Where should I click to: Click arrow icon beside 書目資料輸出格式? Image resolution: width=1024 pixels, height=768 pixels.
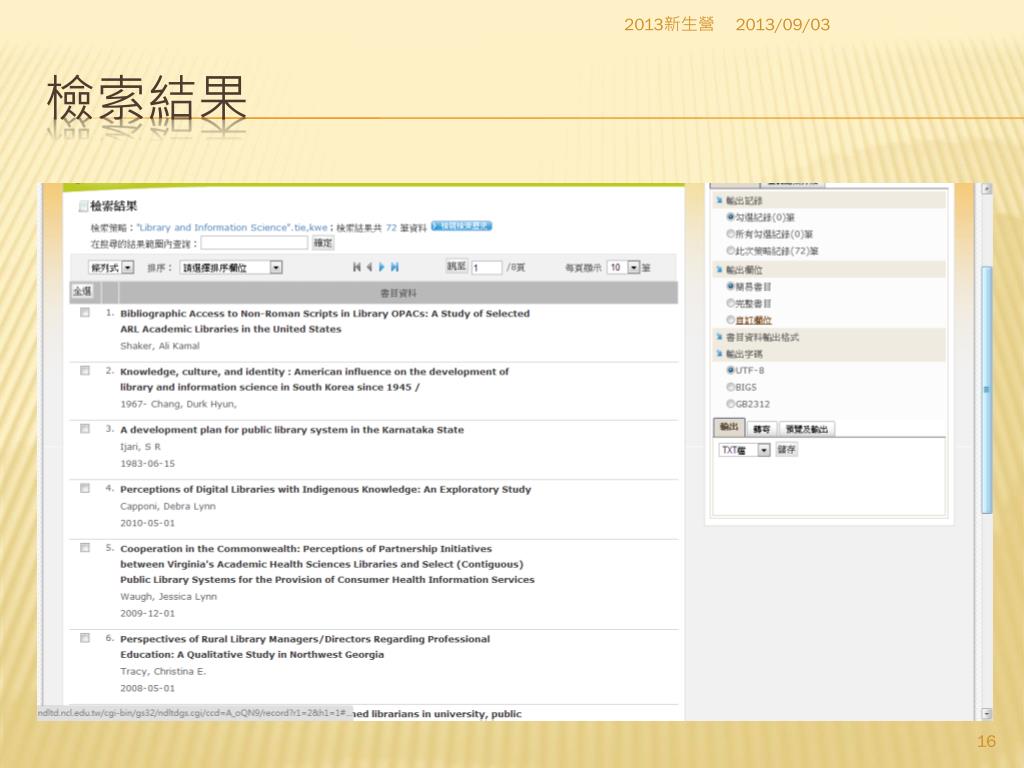719,337
